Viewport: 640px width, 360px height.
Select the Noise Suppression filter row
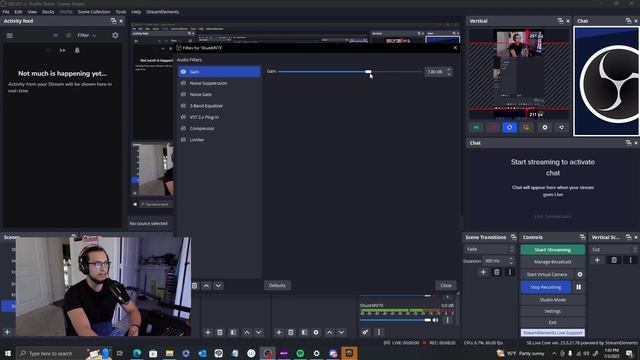point(220,83)
